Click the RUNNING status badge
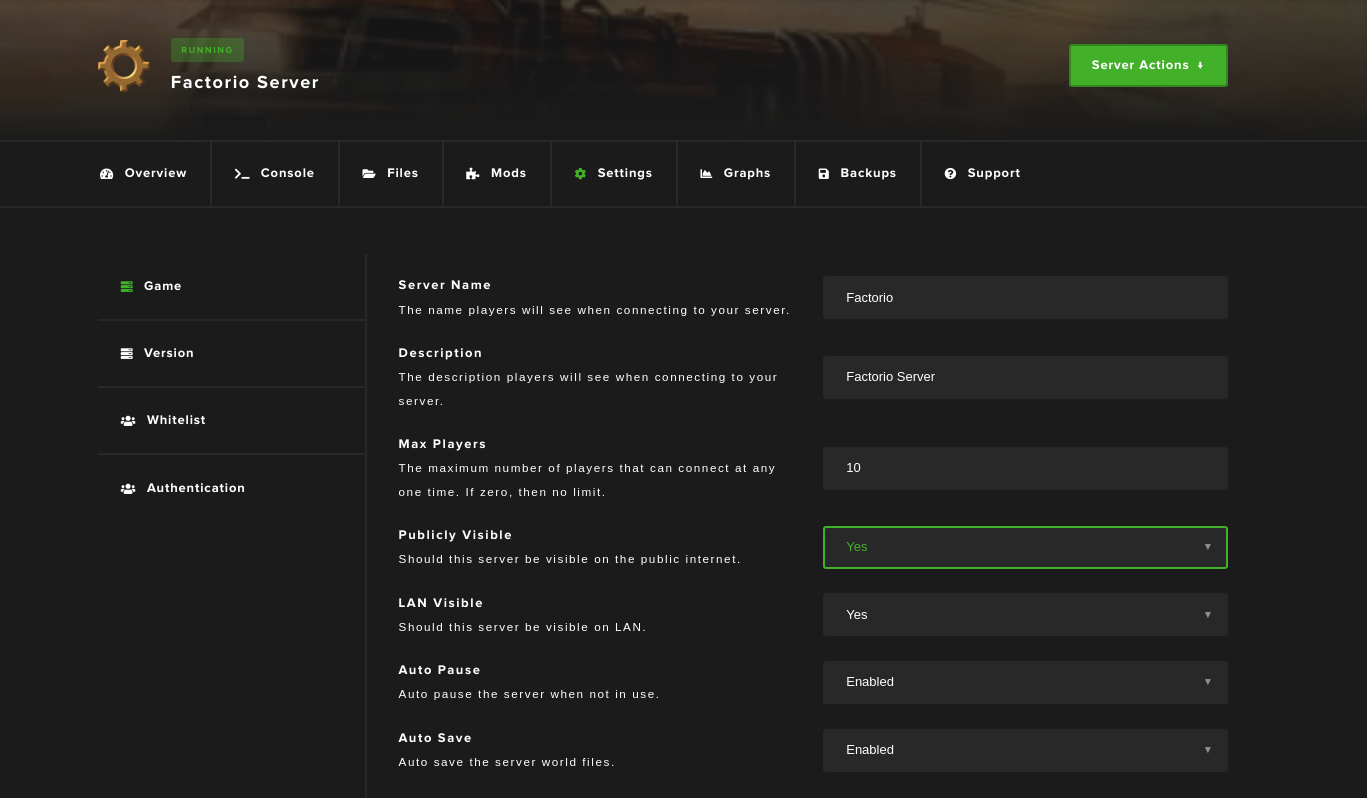 click(x=207, y=50)
